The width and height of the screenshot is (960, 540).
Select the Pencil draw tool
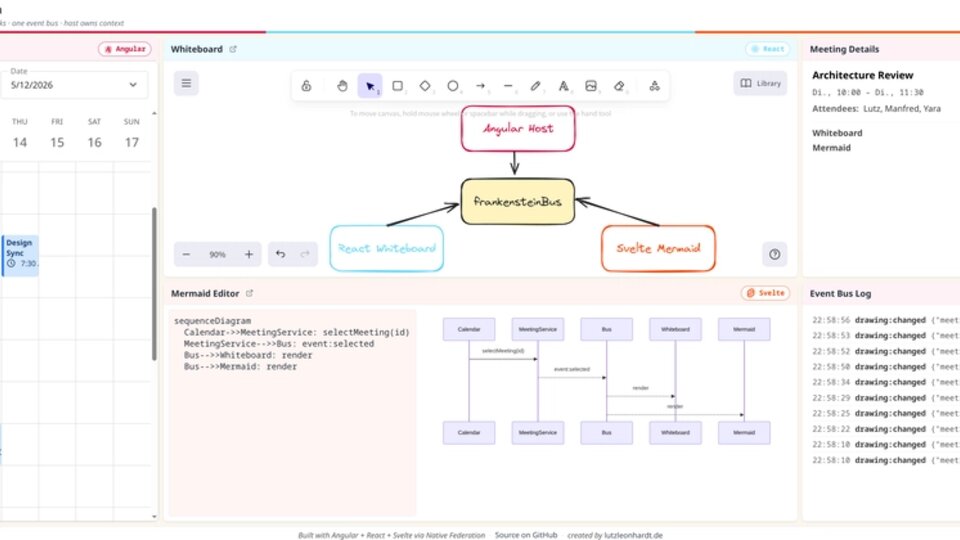click(536, 86)
